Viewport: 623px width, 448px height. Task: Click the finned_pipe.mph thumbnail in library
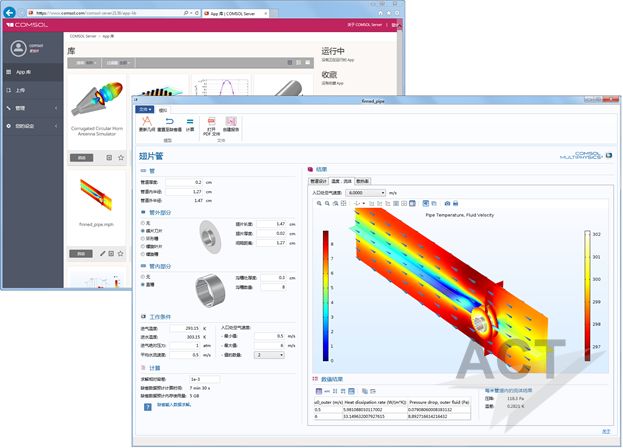(97, 195)
